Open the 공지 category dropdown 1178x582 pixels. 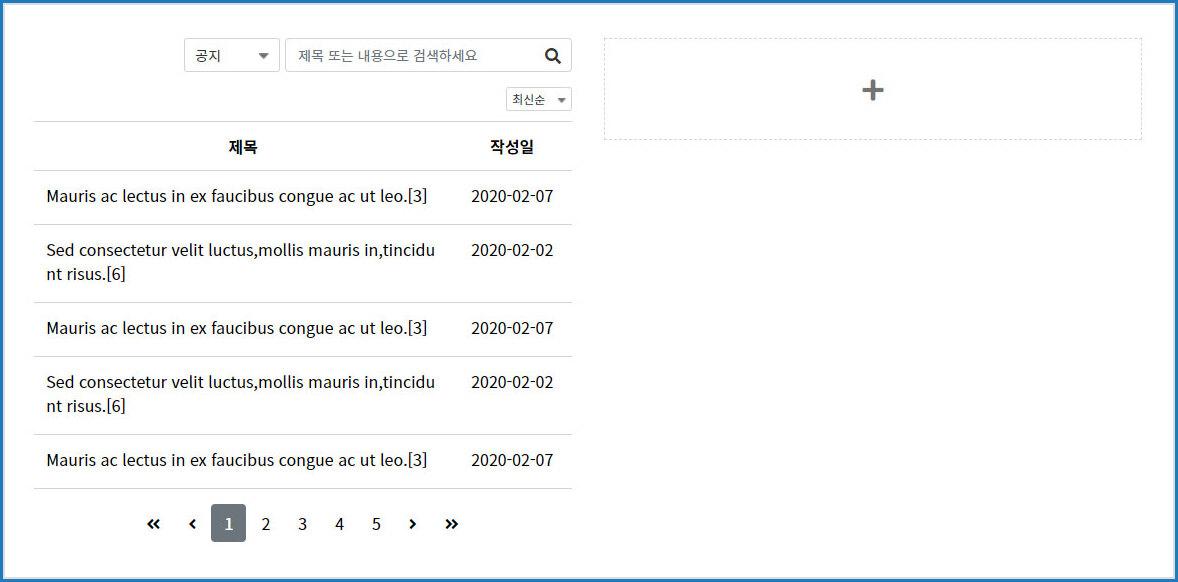[231, 56]
